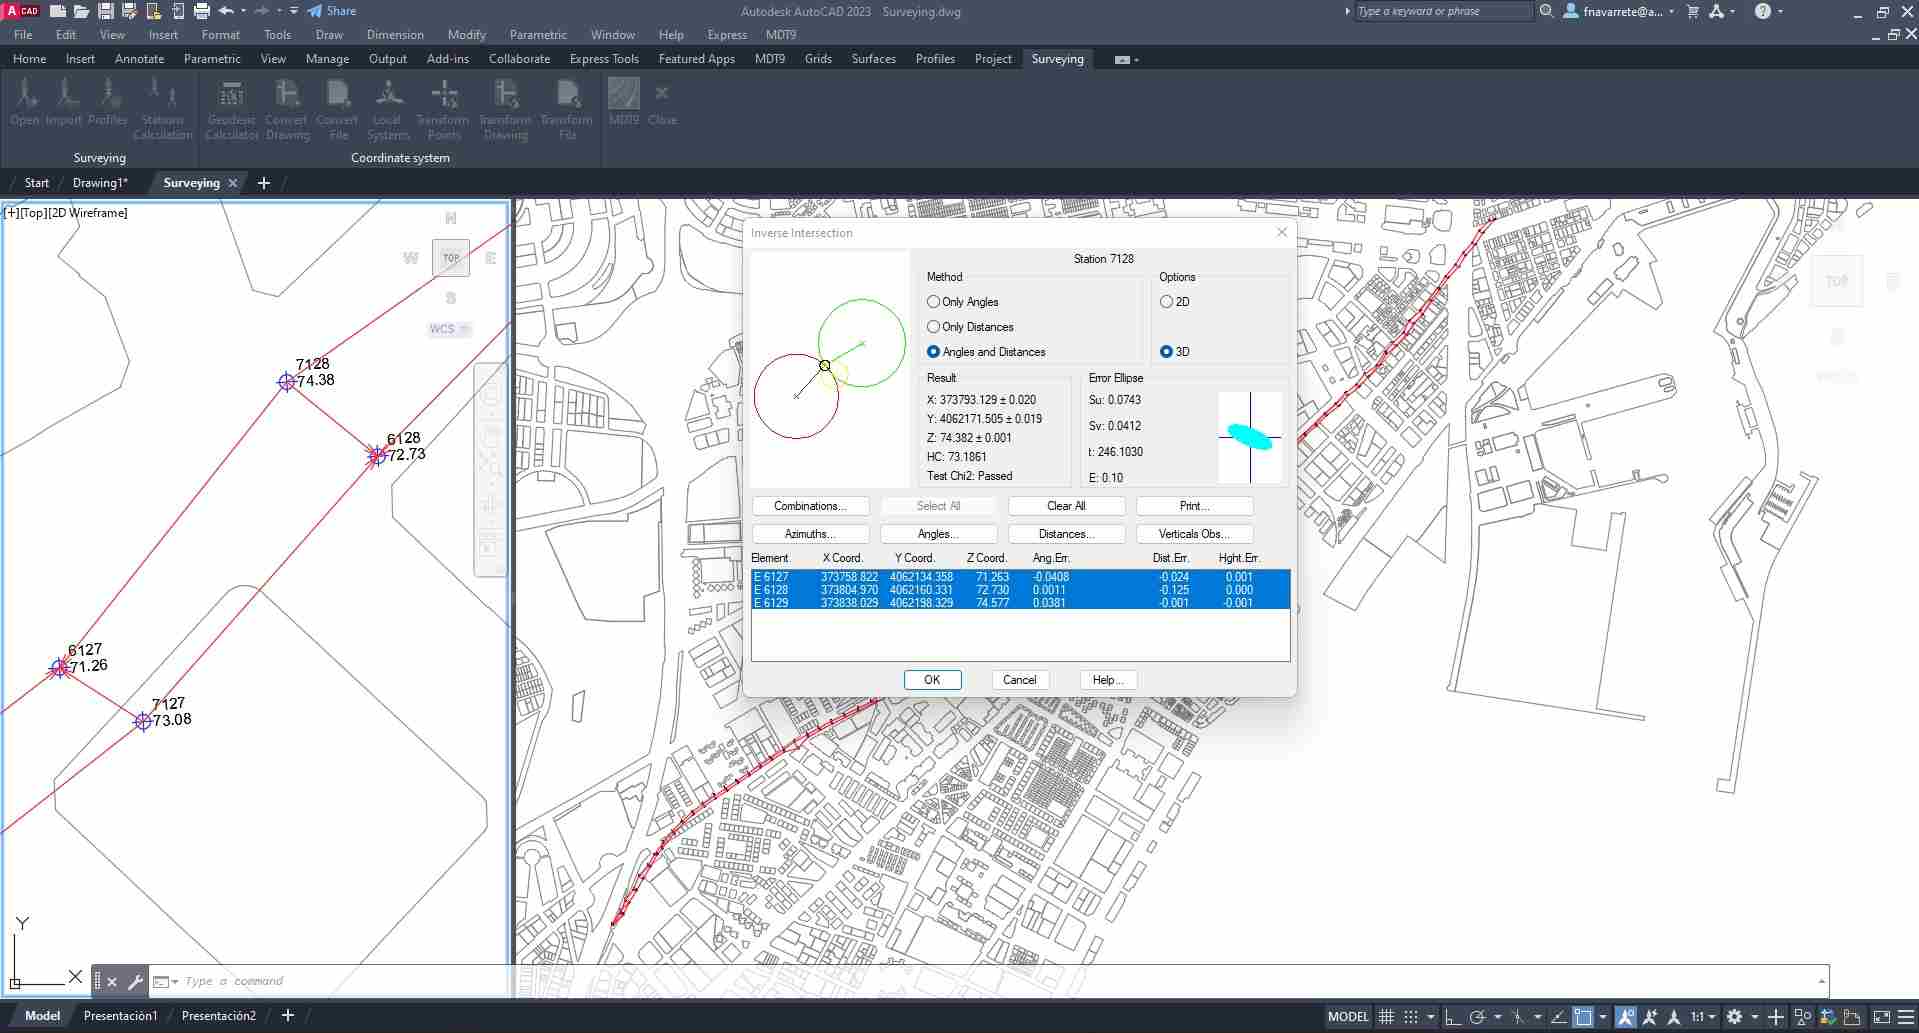The image size is (1919, 1033).
Task: Open the Parametric menu in menu bar
Action: click(538, 35)
